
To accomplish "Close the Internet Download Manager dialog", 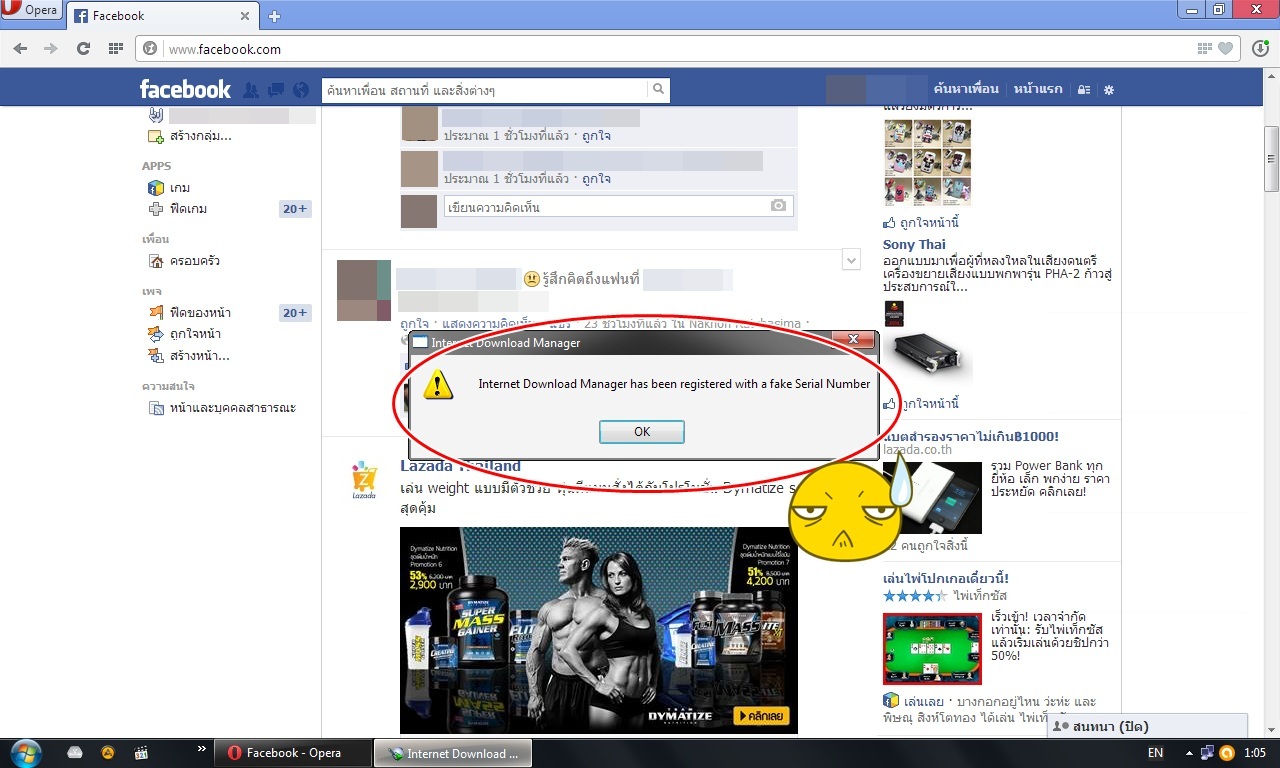I will 854,341.
